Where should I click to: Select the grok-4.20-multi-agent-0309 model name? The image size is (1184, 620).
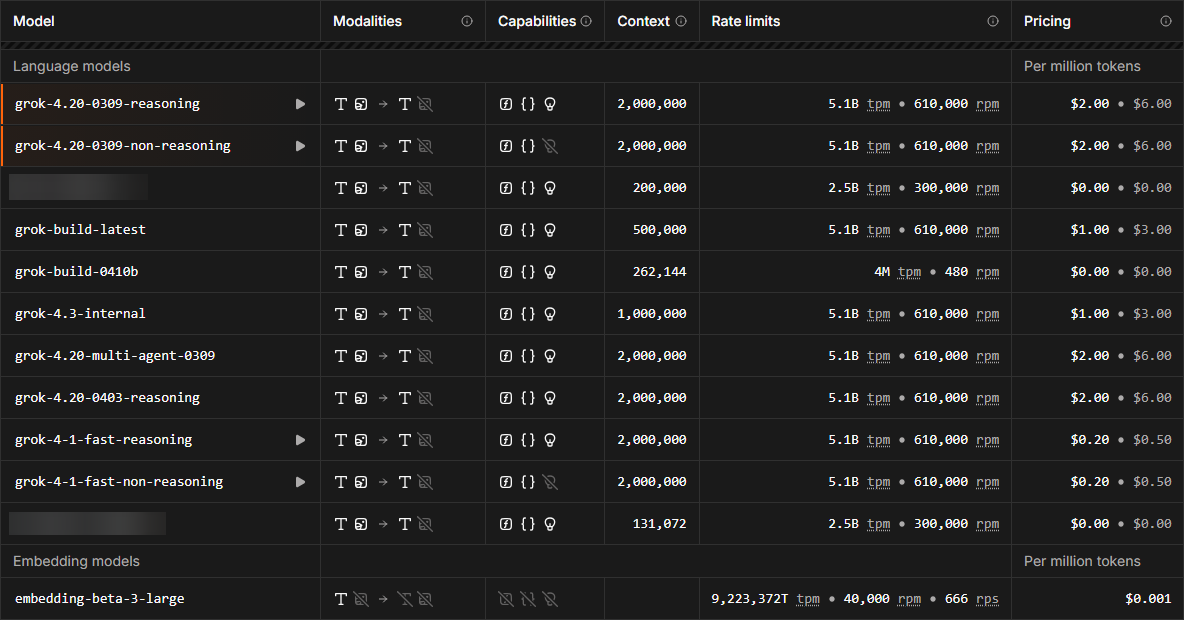click(115, 356)
